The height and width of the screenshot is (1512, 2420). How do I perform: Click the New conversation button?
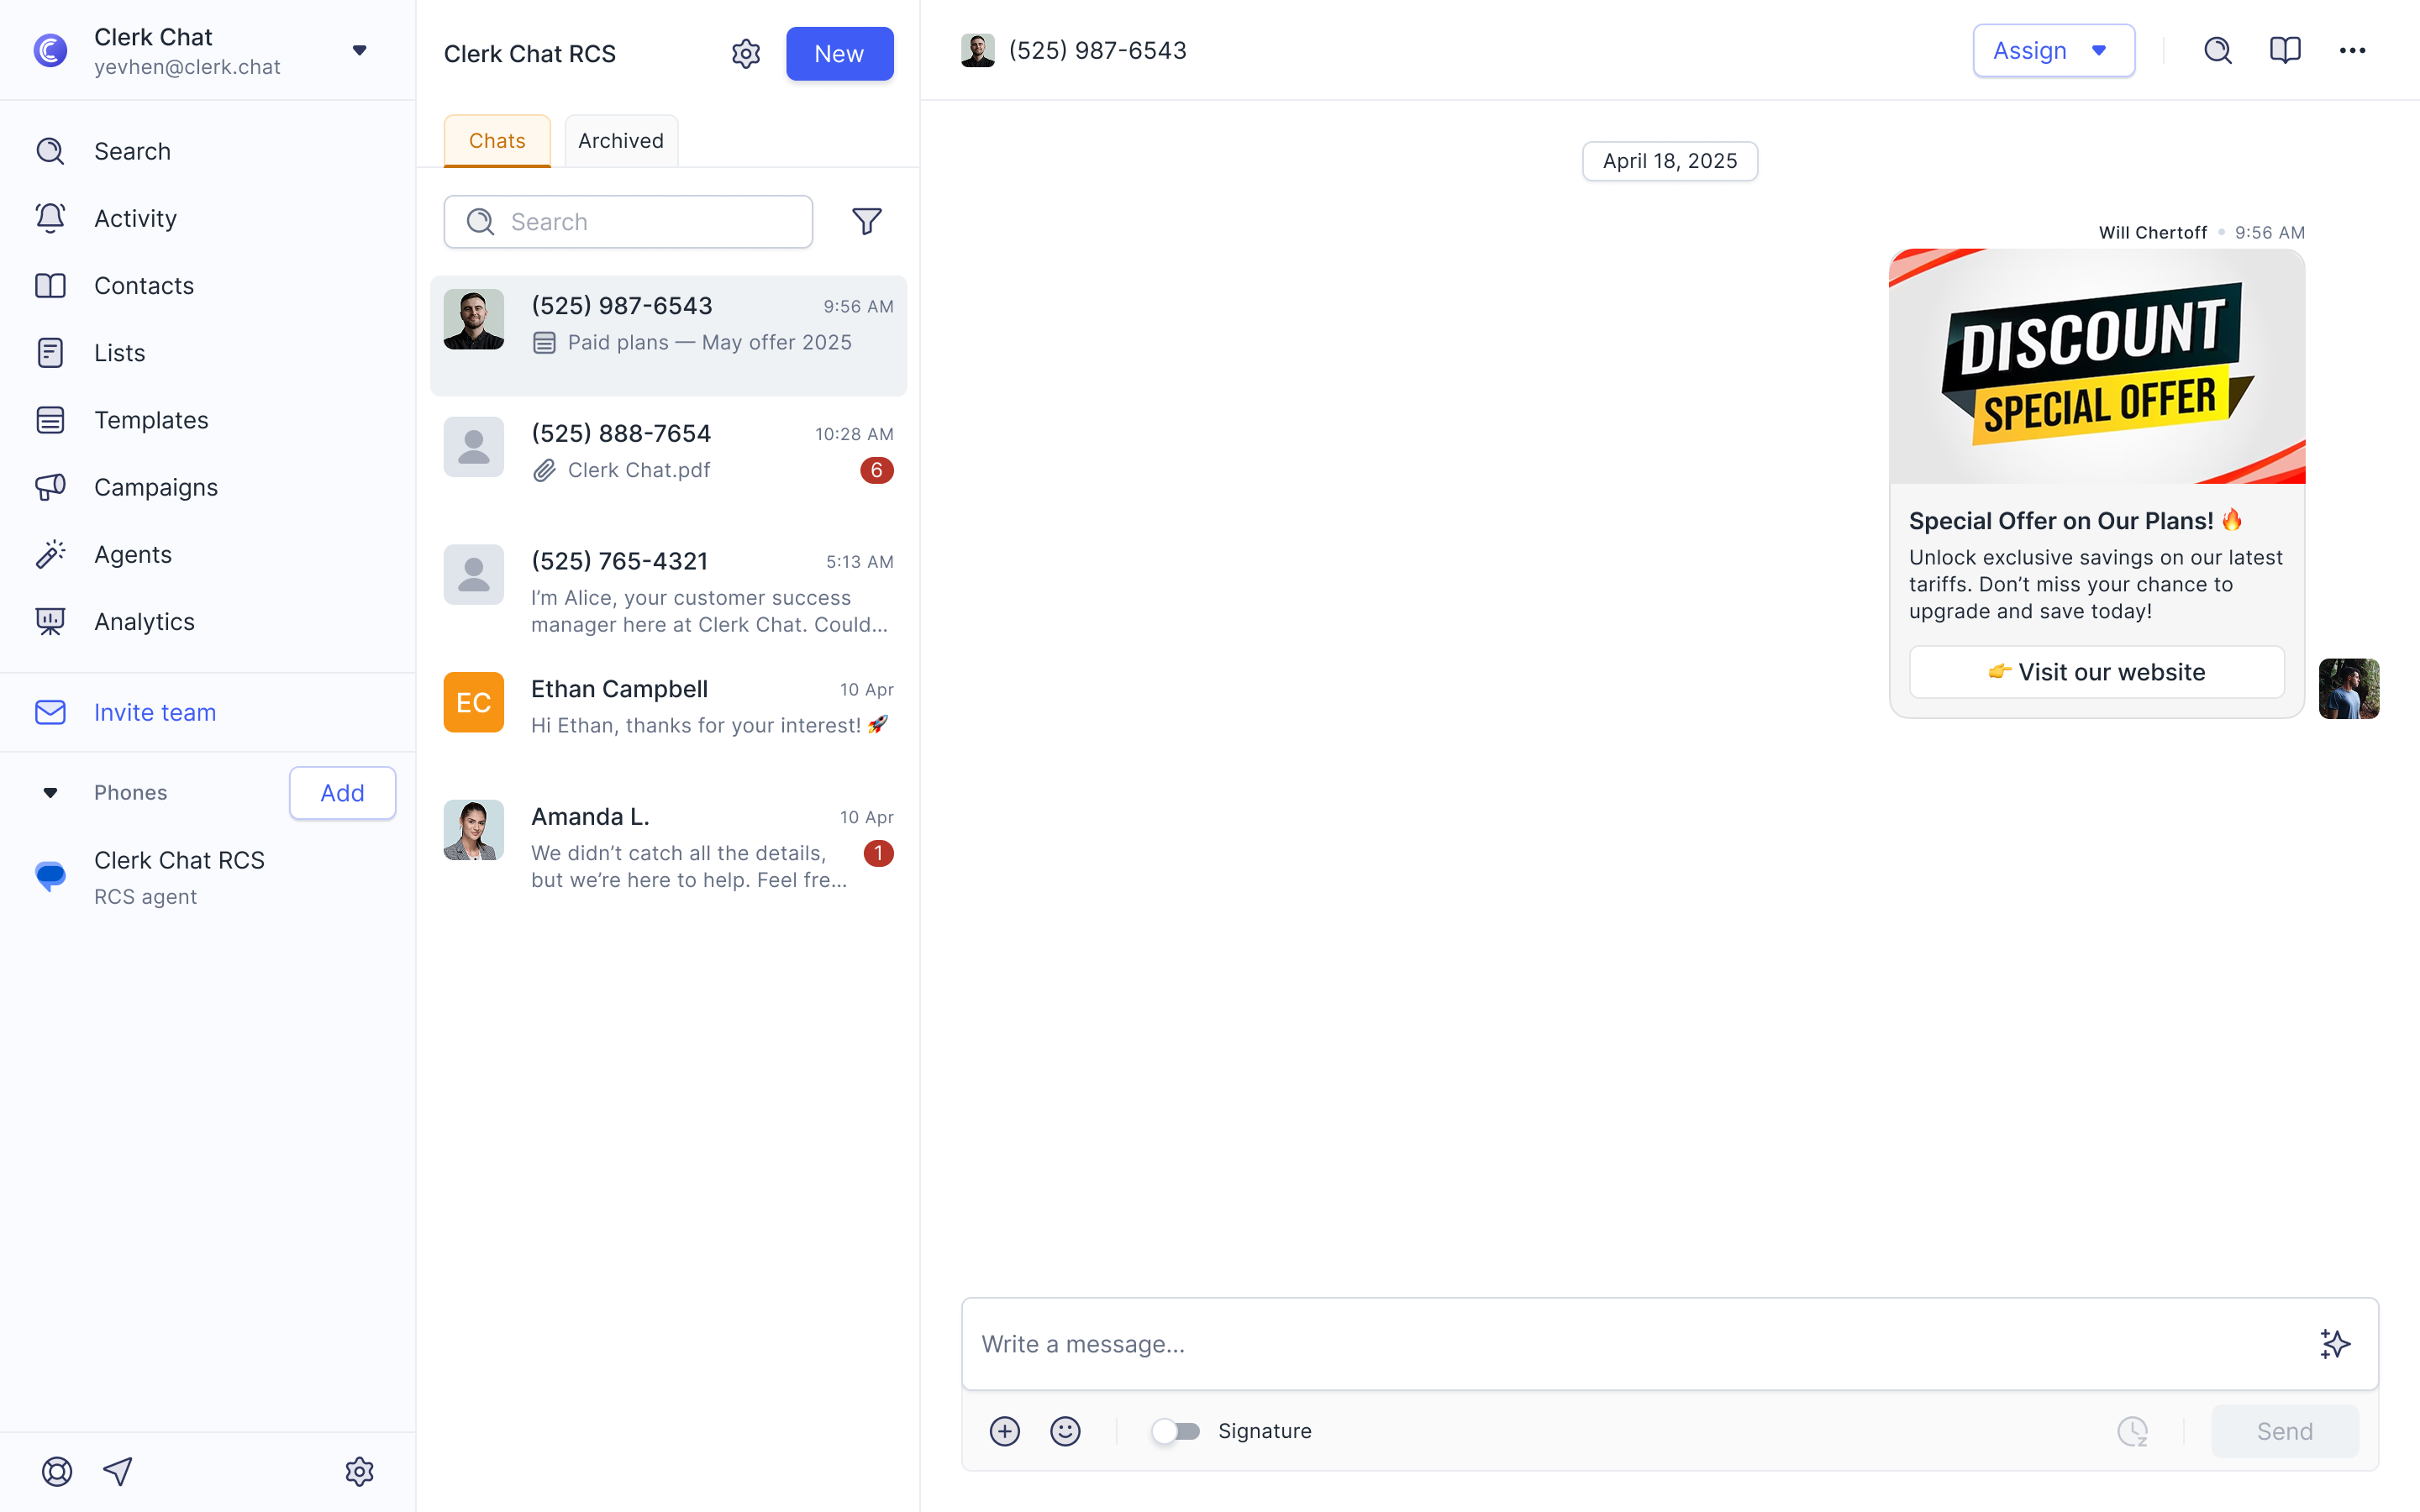click(838, 54)
